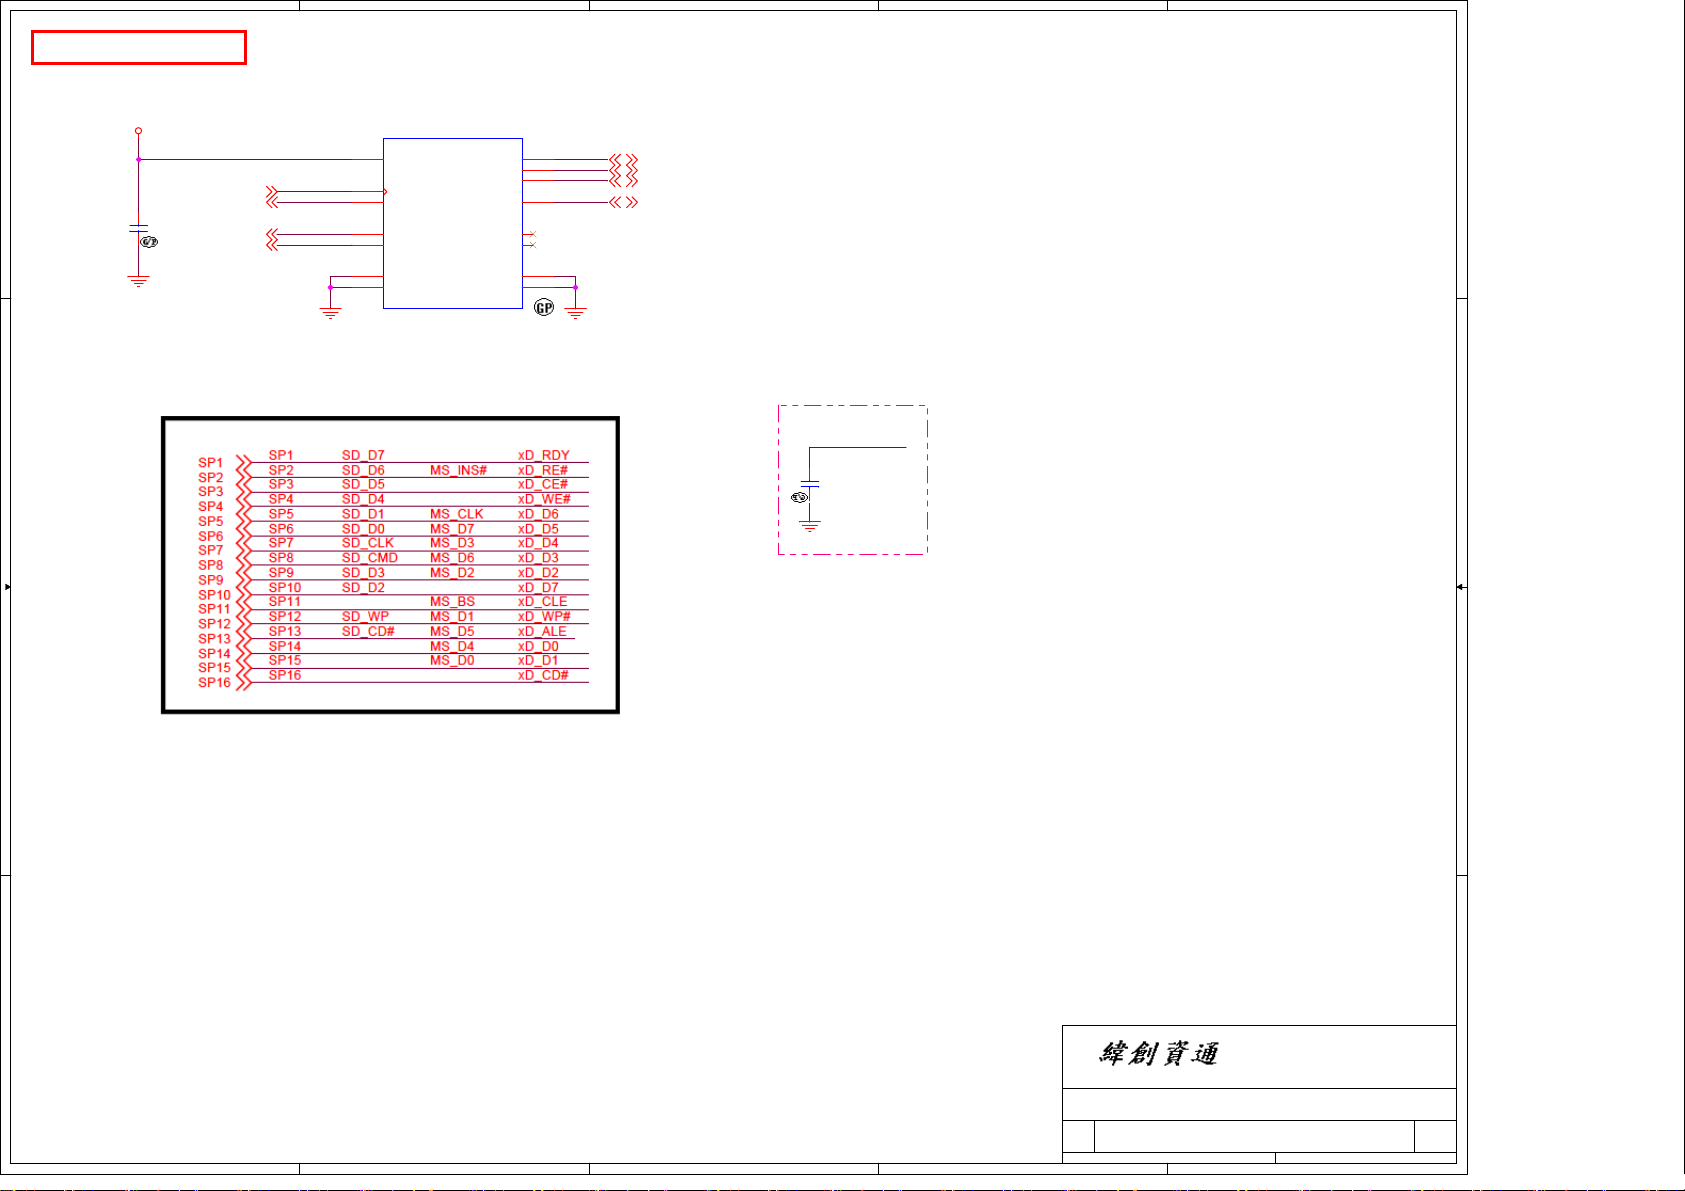Screen dimensions: 1685x1191
Task: Select the ground symbol under the left capacitor
Action: tap(138, 281)
